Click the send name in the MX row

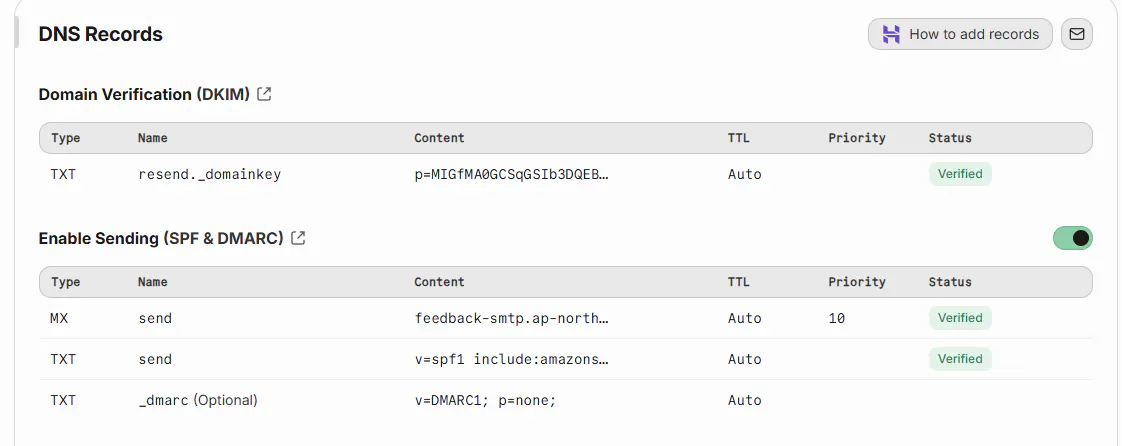pyautogui.click(x=155, y=318)
